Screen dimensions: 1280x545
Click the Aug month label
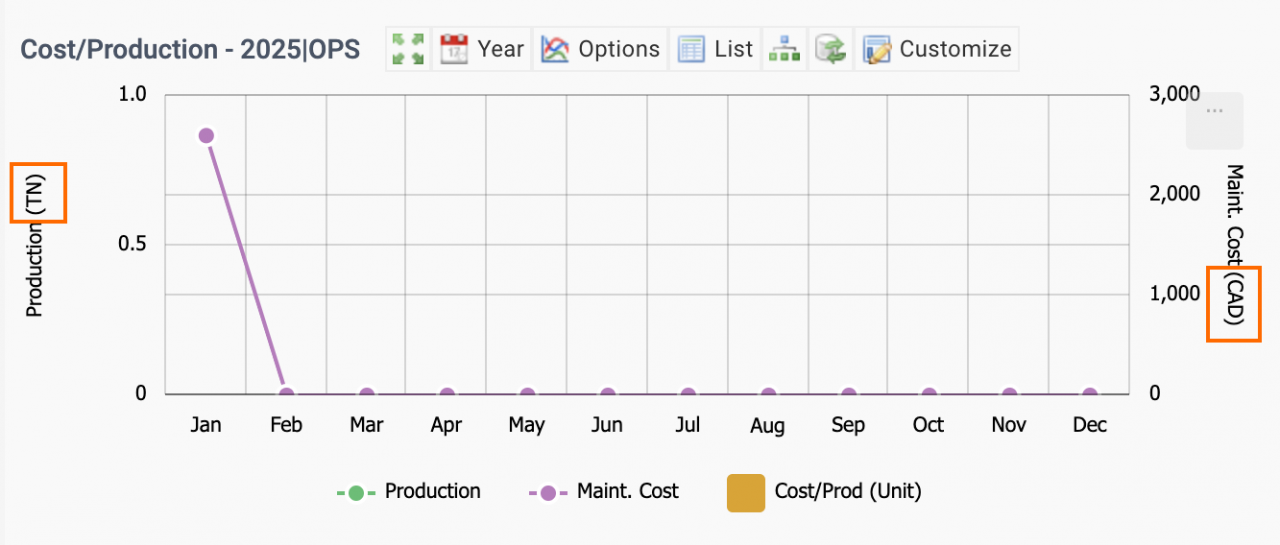tap(768, 425)
